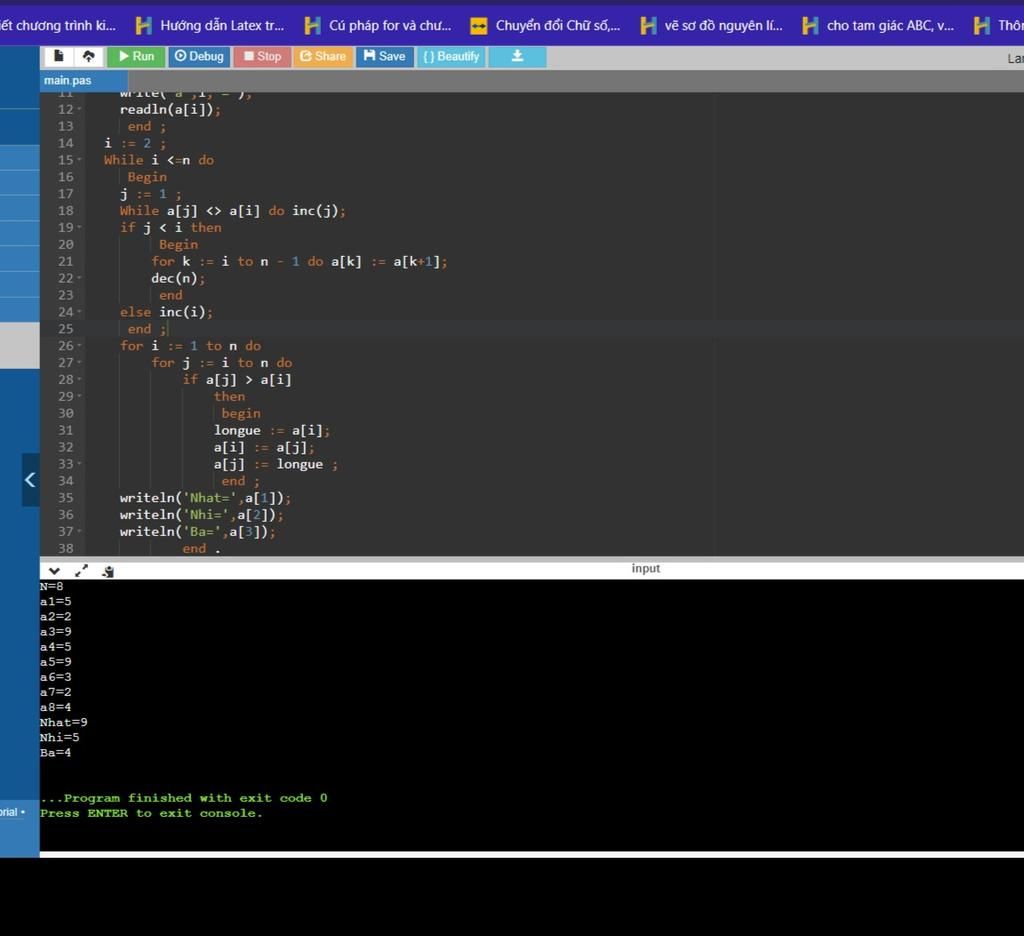Switch to browser tab 'Hướng dẫn Latex tr...'
The image size is (1024, 936).
(x=210, y=25)
